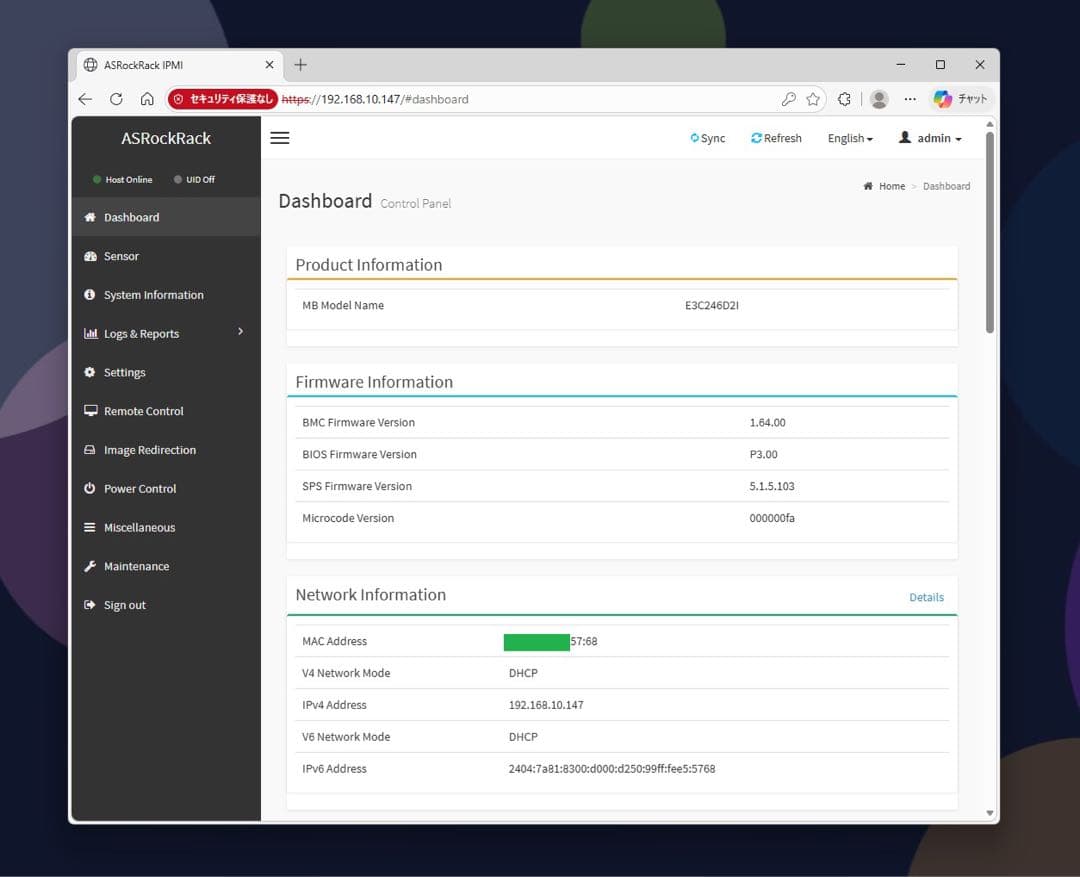Screen dimensions: 1080x877
Task: Click the BMC firmware version 1.64.00
Action: 767,422
